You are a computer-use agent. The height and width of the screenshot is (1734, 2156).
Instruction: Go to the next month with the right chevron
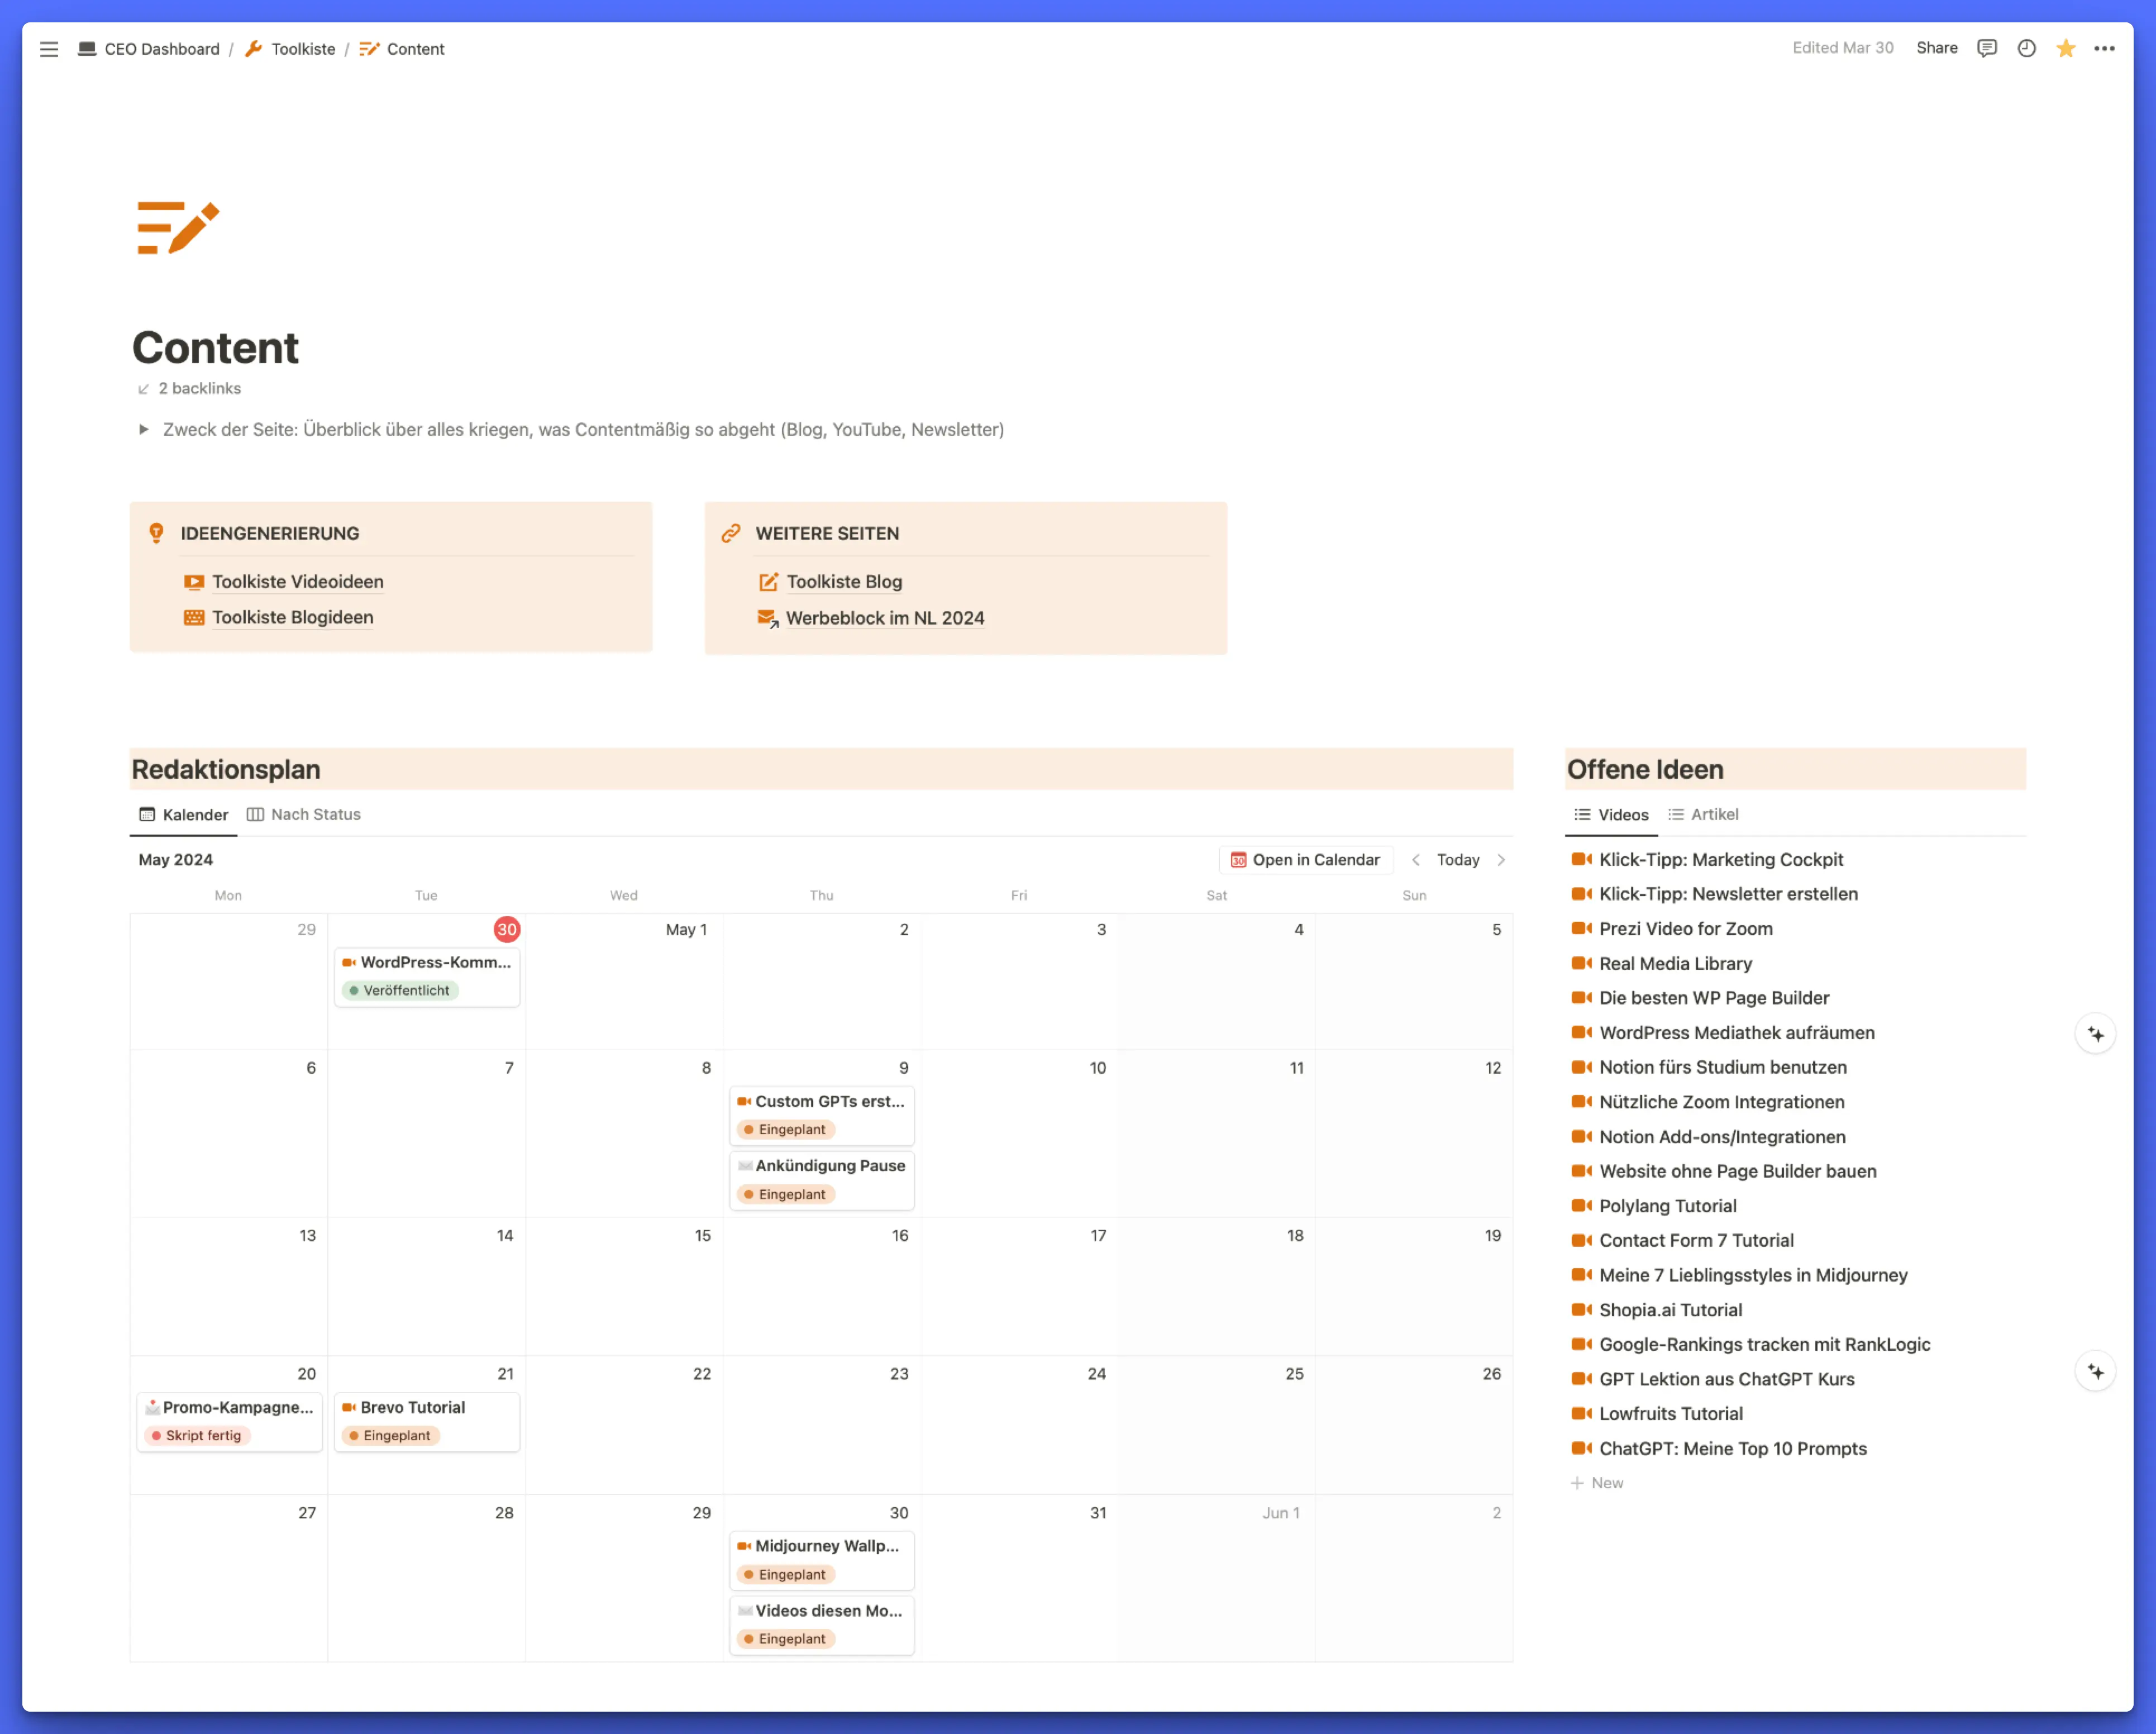pyautogui.click(x=1501, y=860)
